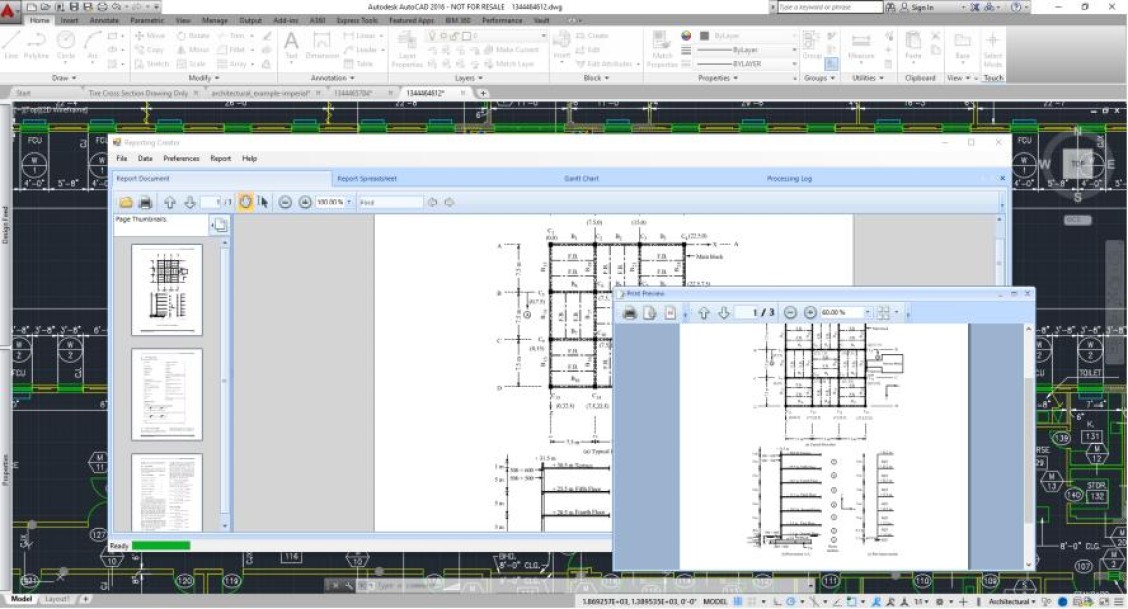Open the 60.00% zoom dropdown in Print Preview
Screen dimensions: 1128x609
click(x=867, y=311)
